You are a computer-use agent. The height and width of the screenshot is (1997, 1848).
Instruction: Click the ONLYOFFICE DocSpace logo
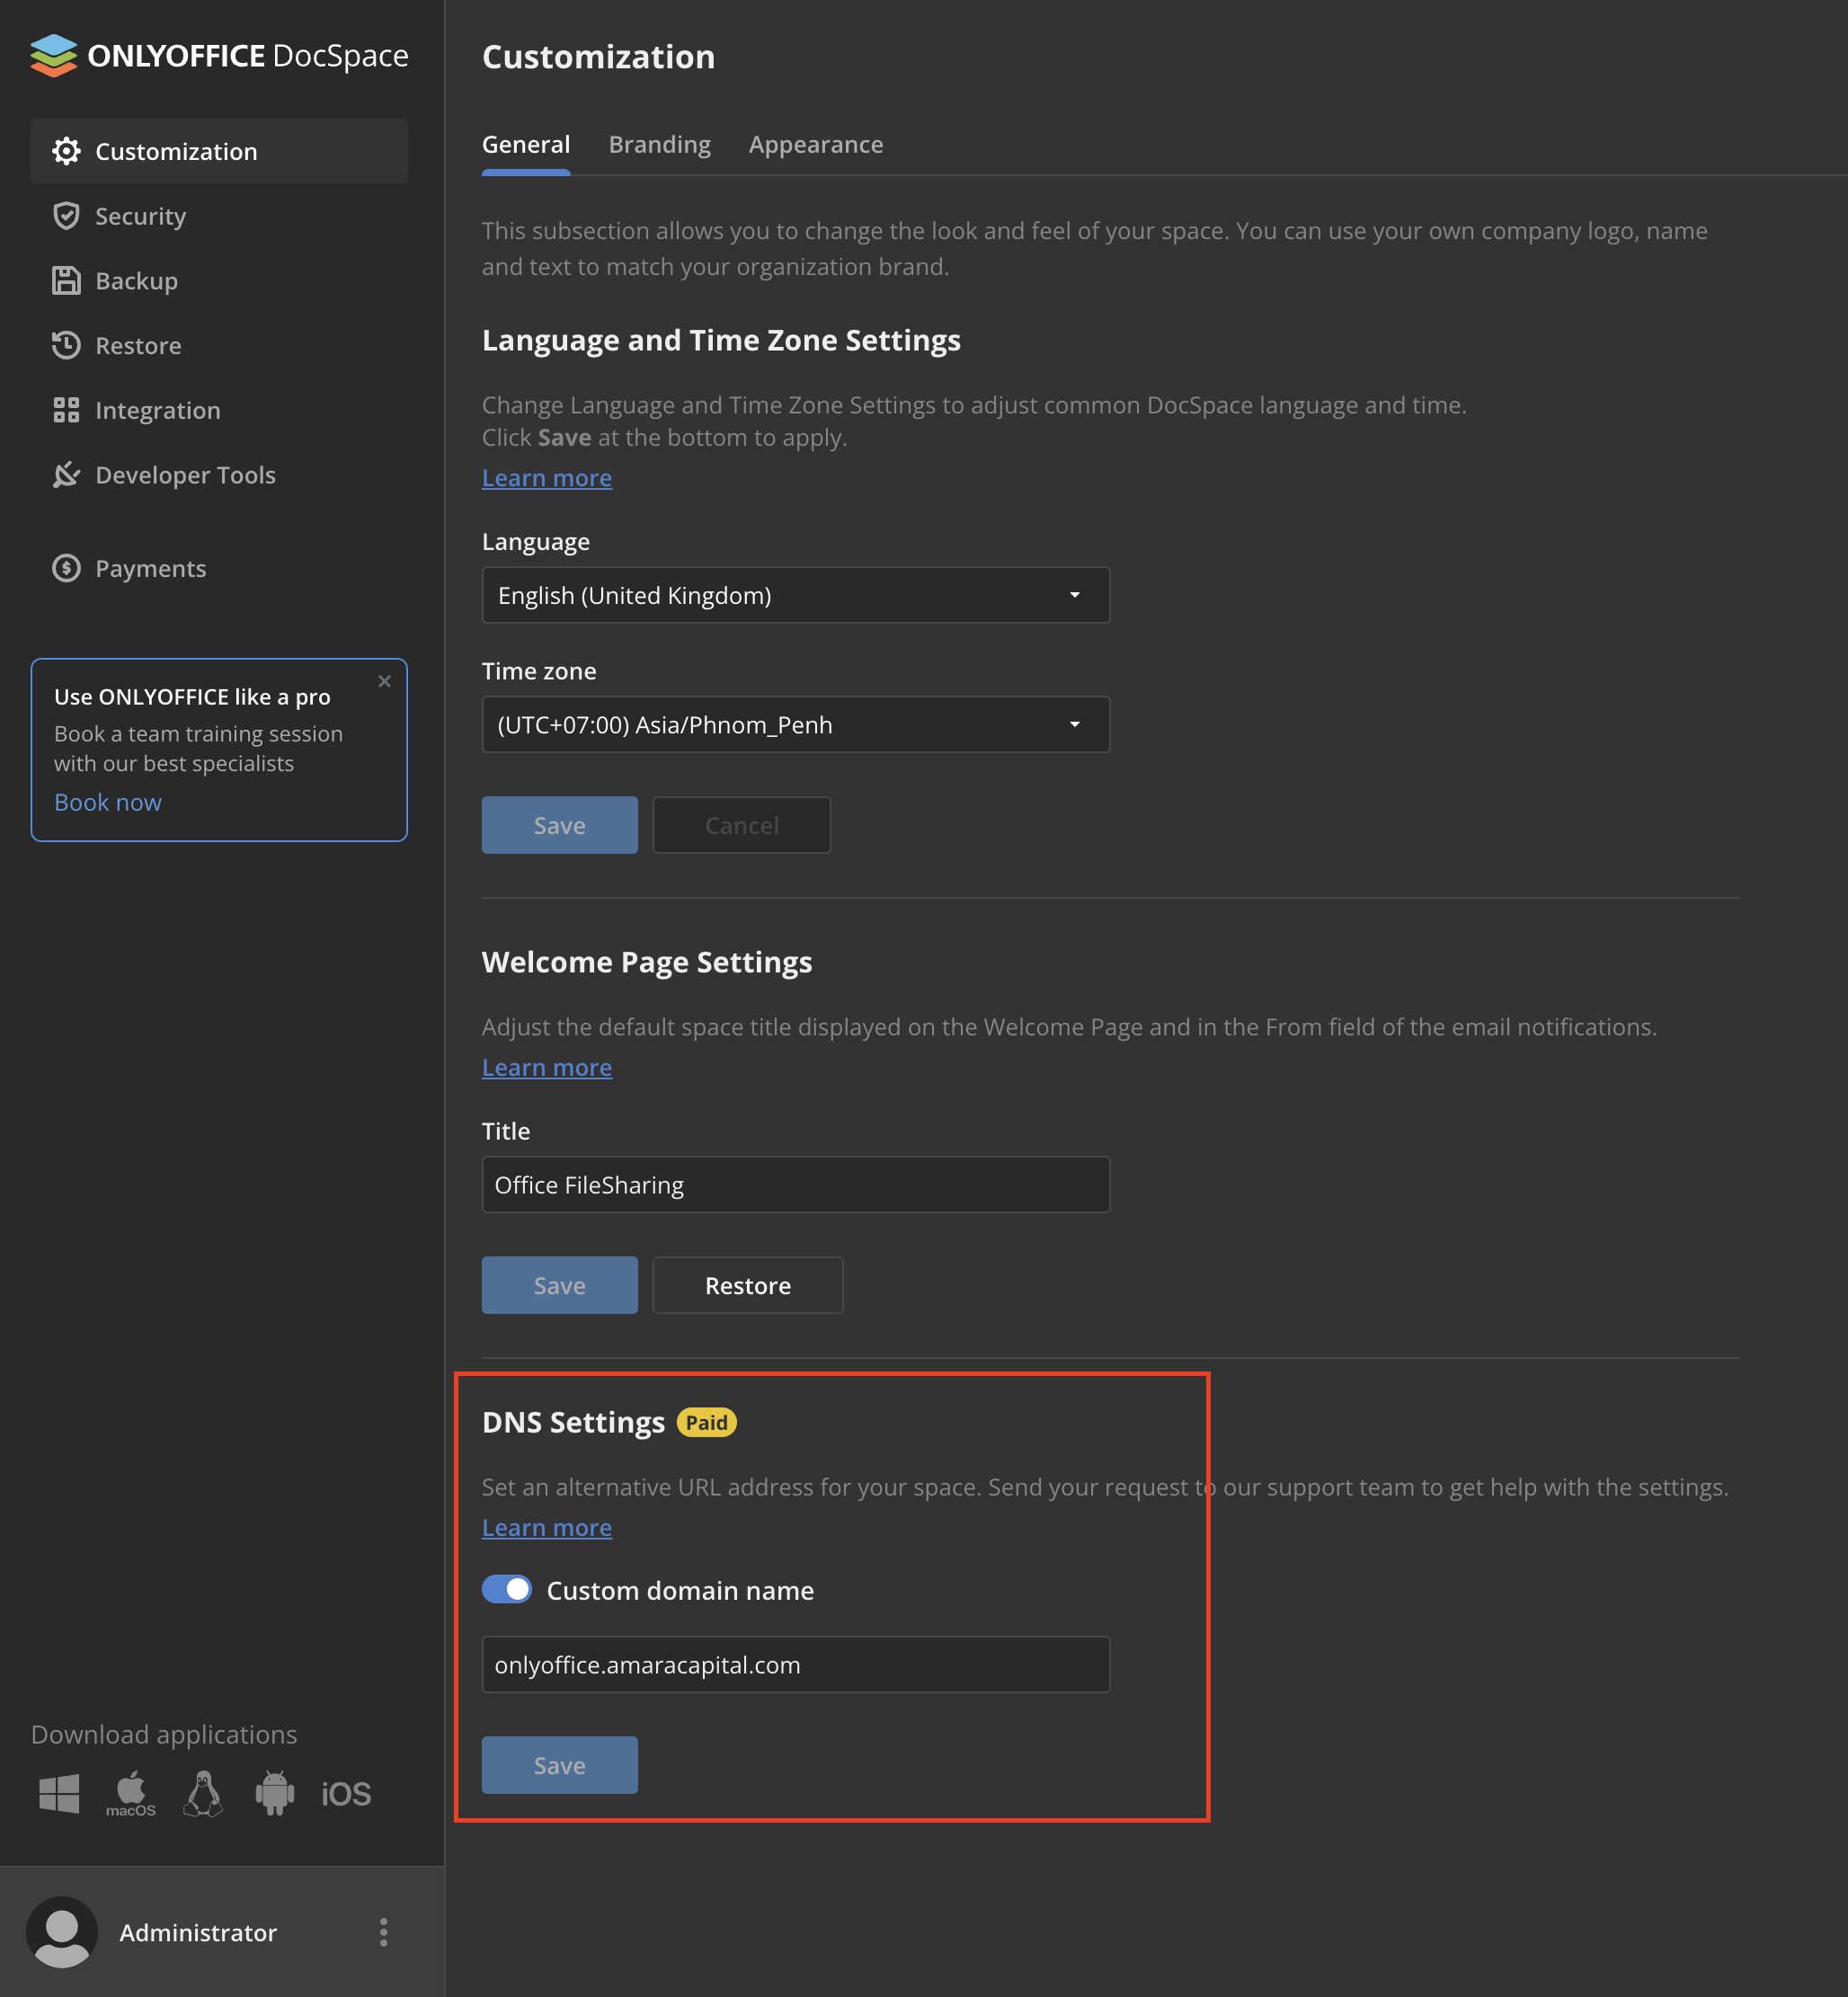[219, 55]
